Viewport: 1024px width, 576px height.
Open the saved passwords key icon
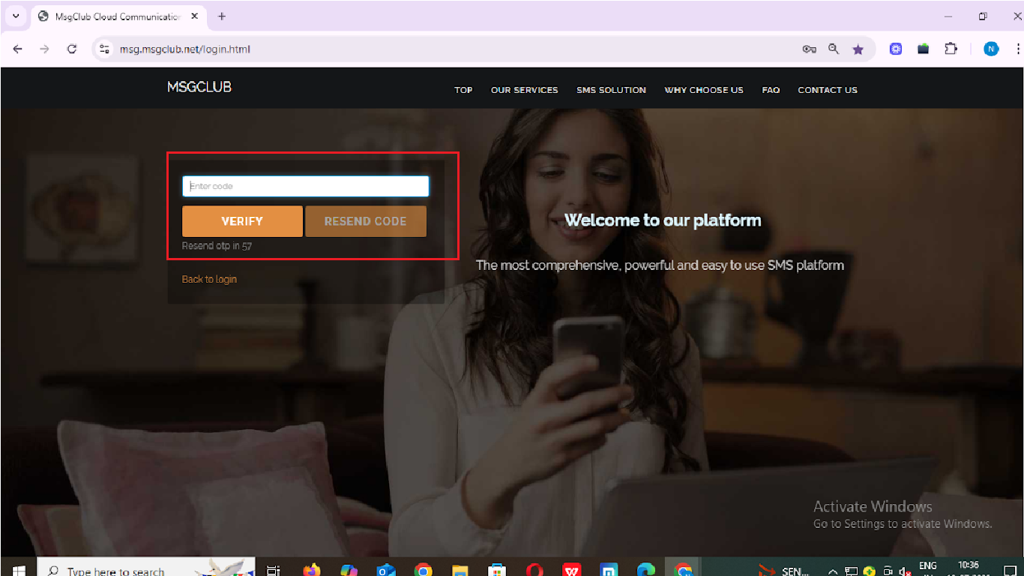[x=809, y=49]
